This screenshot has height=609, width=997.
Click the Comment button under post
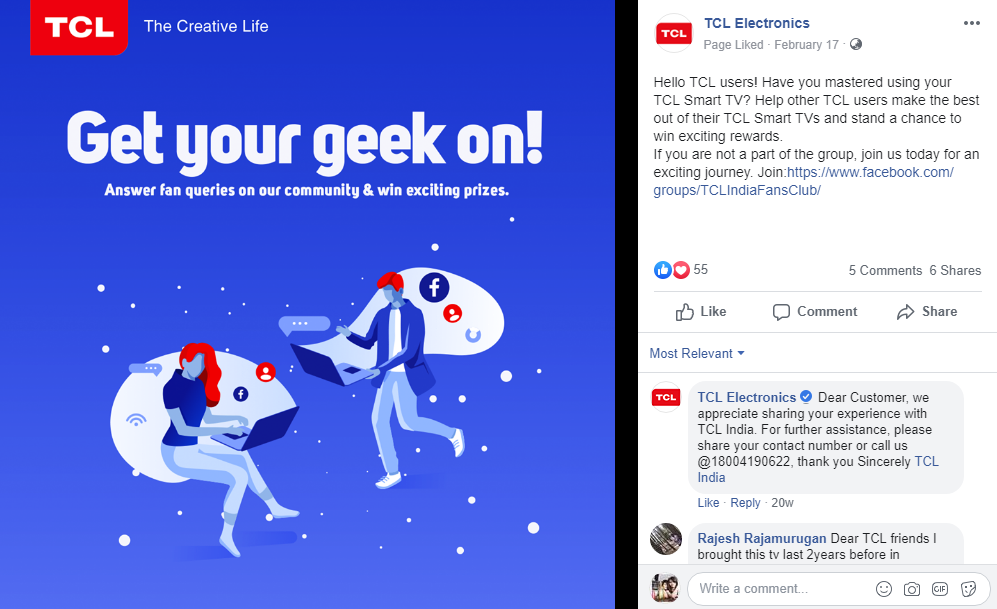(x=815, y=311)
